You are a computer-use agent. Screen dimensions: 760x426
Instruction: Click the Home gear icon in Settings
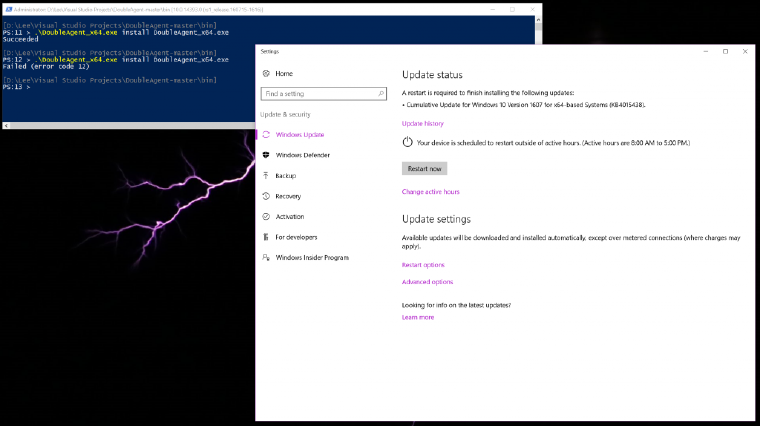pos(266,74)
